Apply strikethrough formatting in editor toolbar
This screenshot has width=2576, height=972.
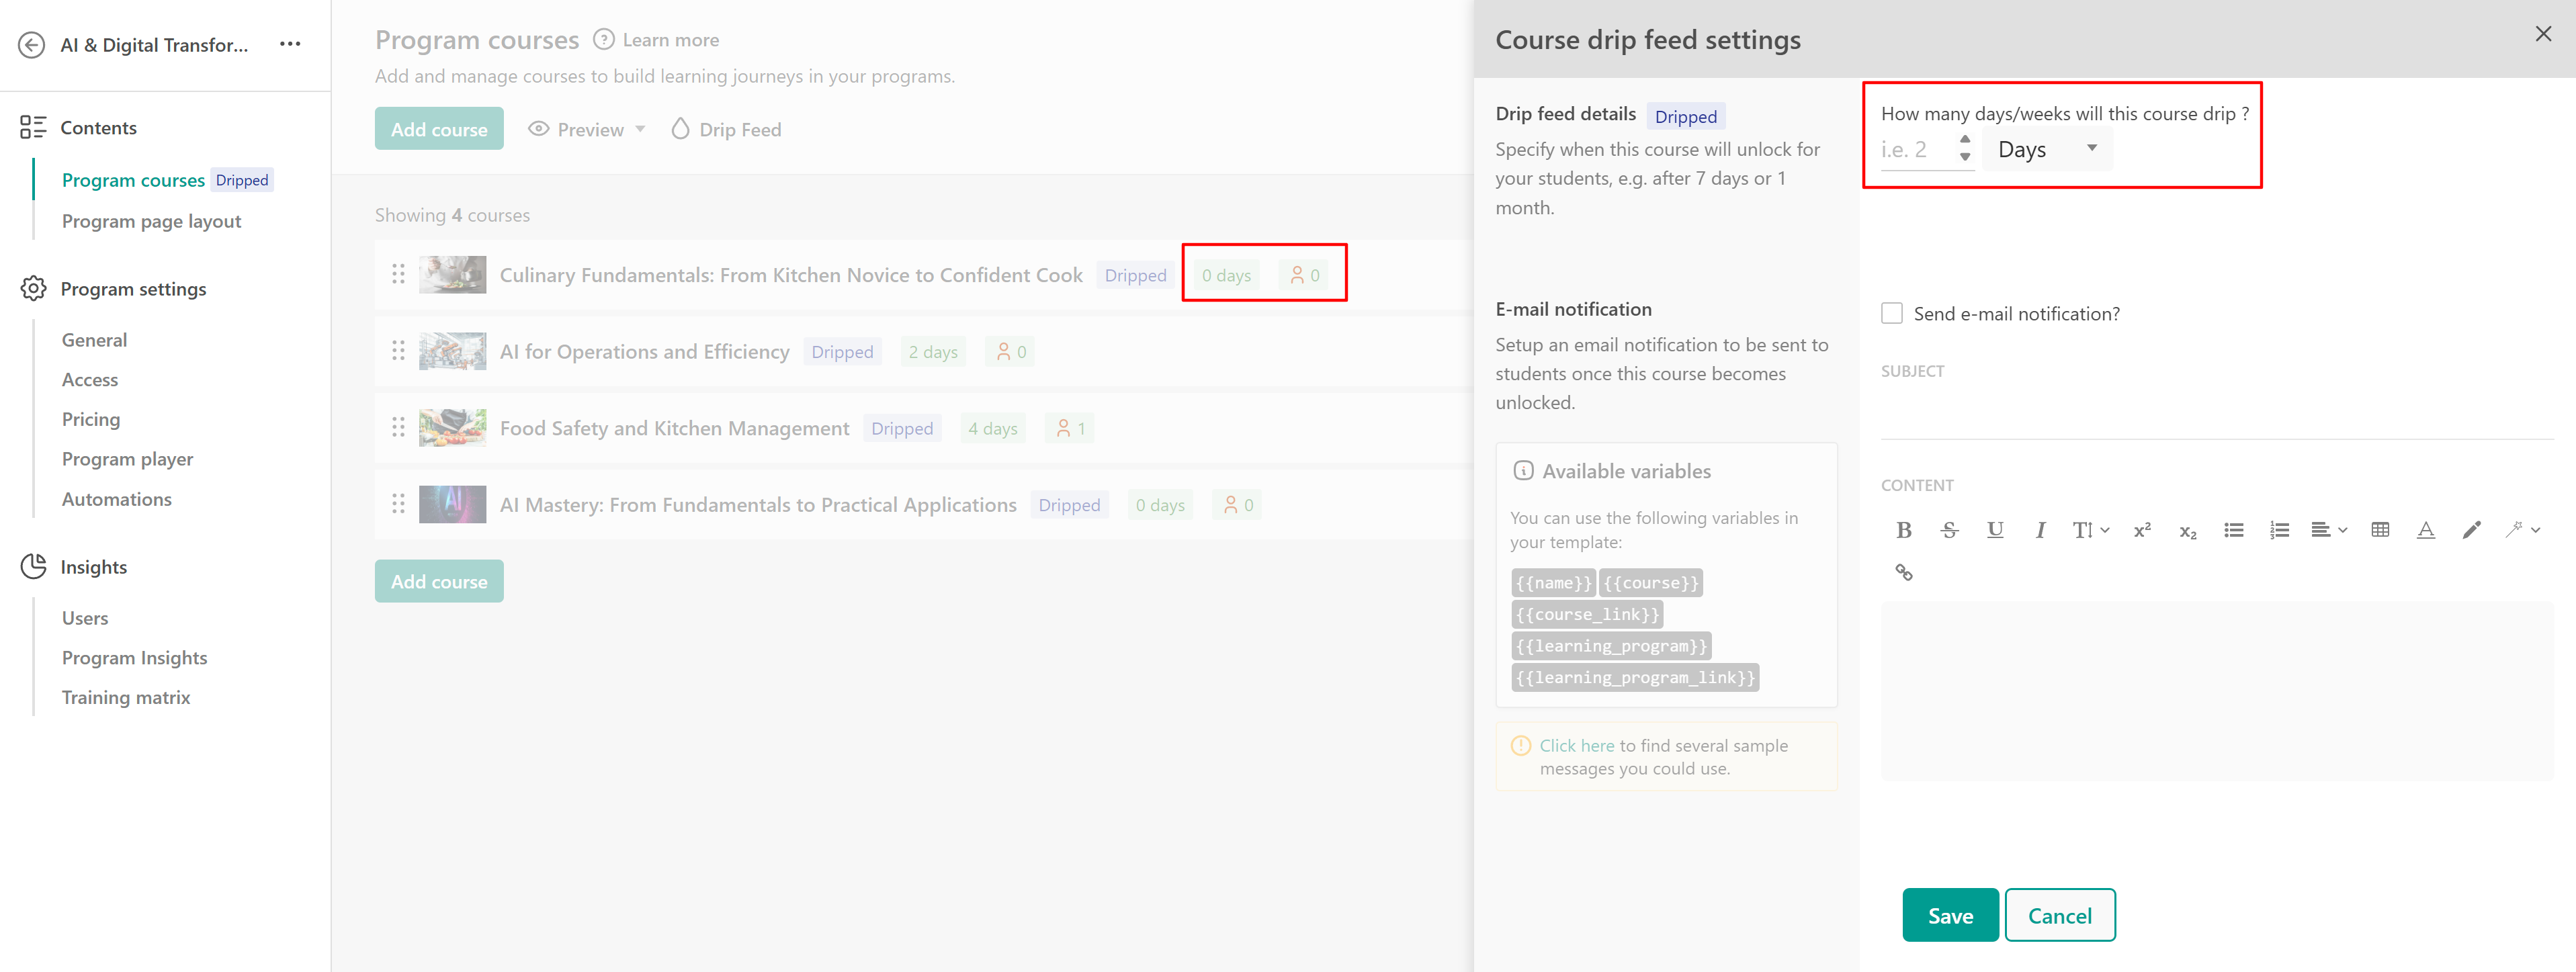coord(1949,530)
